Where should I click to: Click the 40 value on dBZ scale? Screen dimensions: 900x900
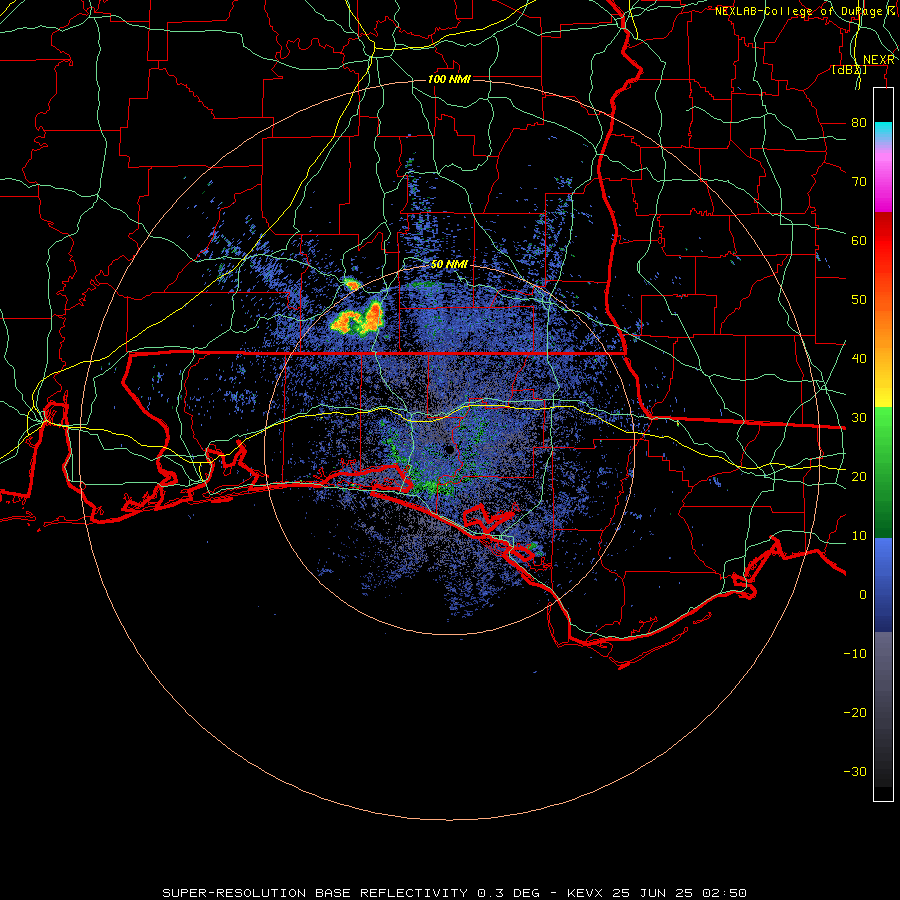[x=859, y=358]
